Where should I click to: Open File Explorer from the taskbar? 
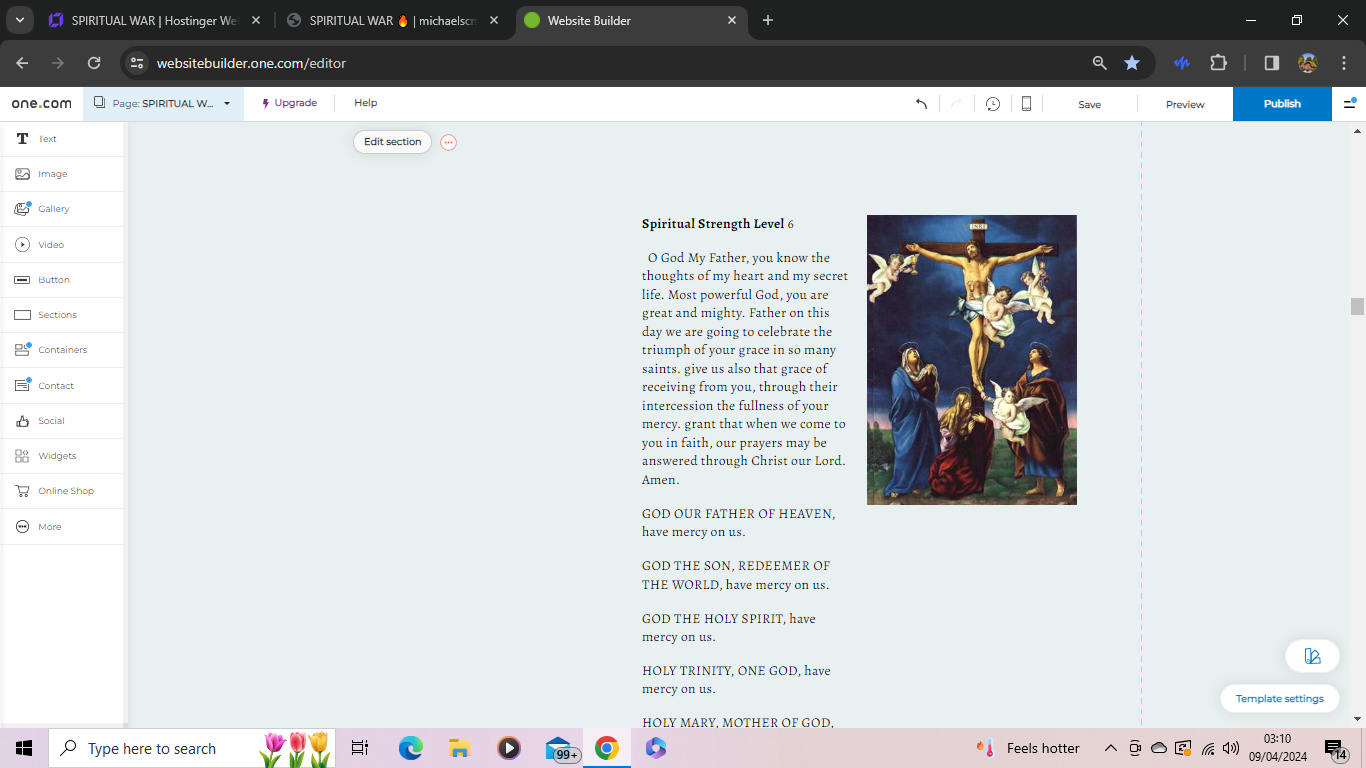click(x=460, y=748)
